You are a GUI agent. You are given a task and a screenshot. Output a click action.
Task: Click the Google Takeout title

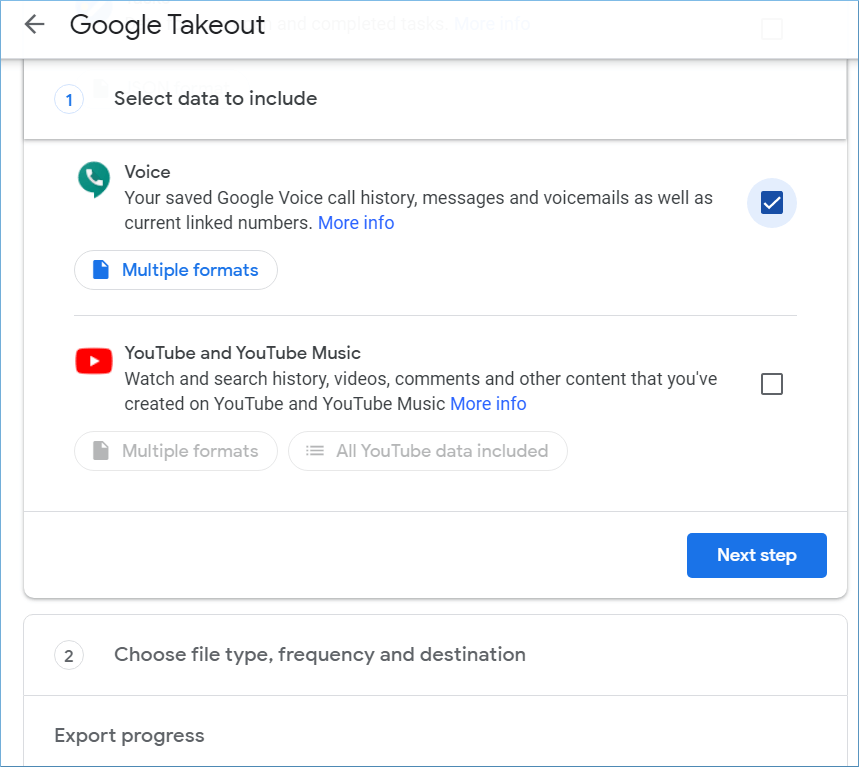[167, 25]
